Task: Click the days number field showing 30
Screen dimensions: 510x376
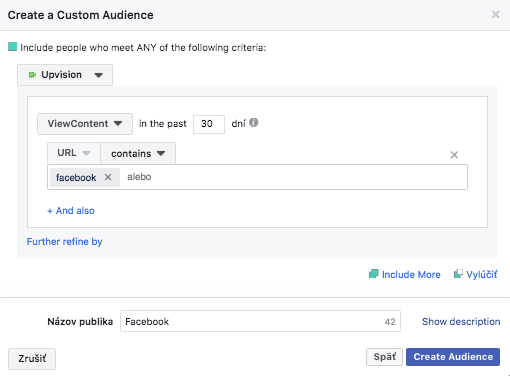Action: 209,124
